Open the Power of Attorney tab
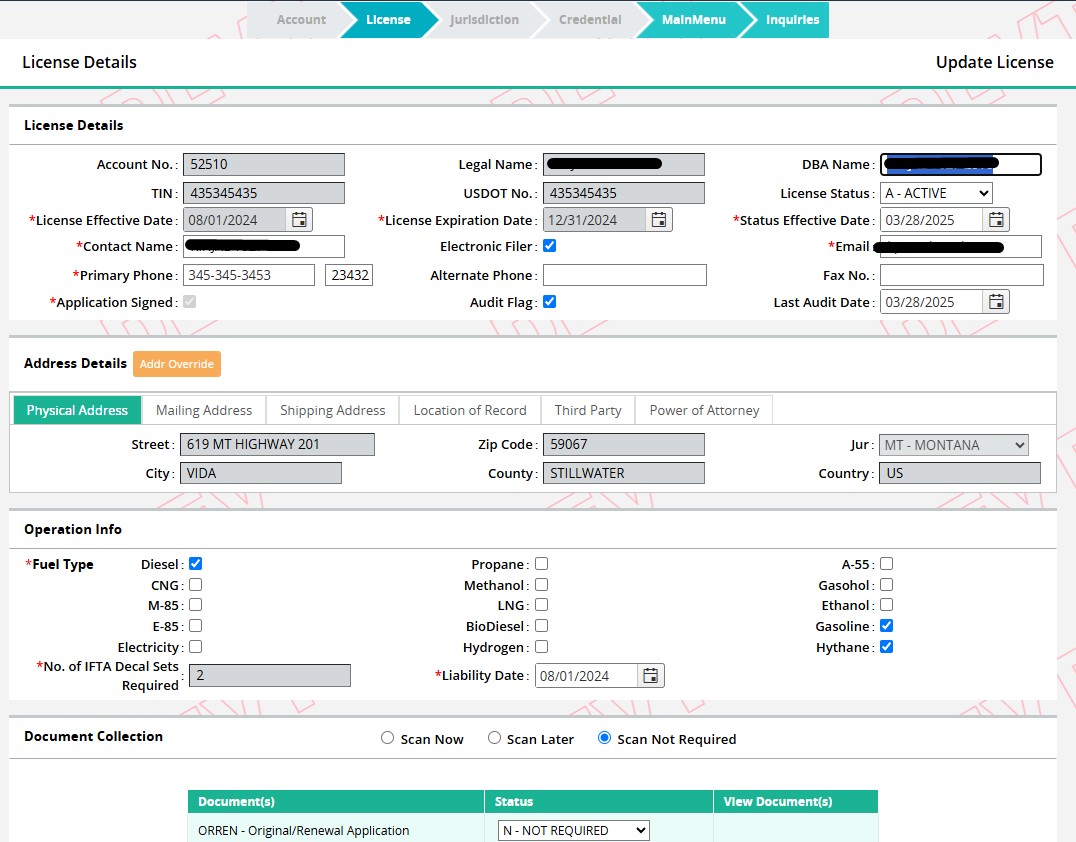This screenshot has height=842, width=1076. tap(704, 410)
